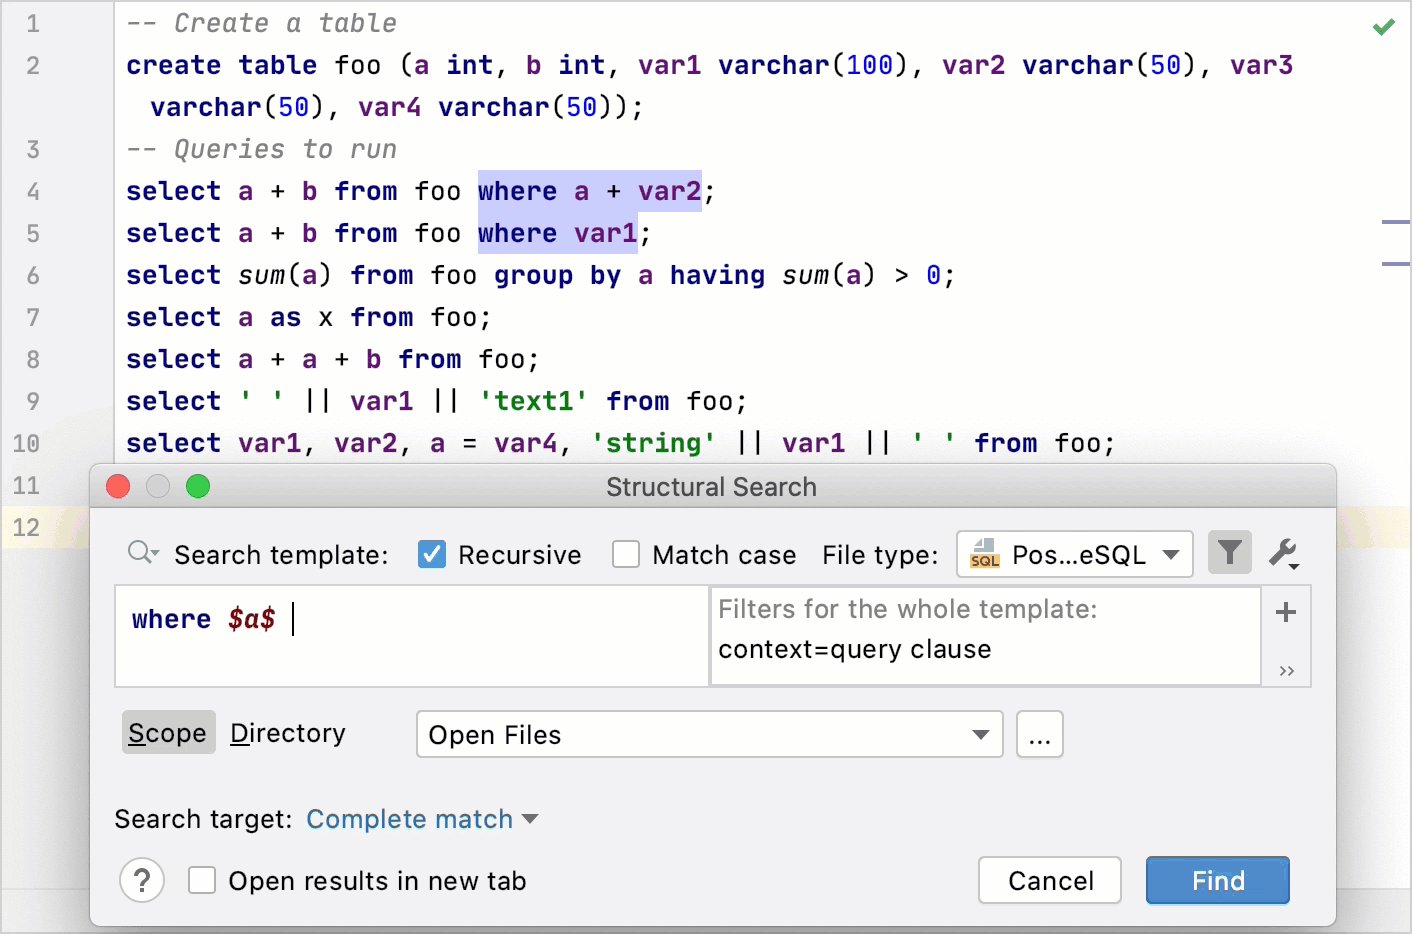Open template tools via the wrench icon
Viewport: 1412px width, 934px height.
click(x=1283, y=553)
